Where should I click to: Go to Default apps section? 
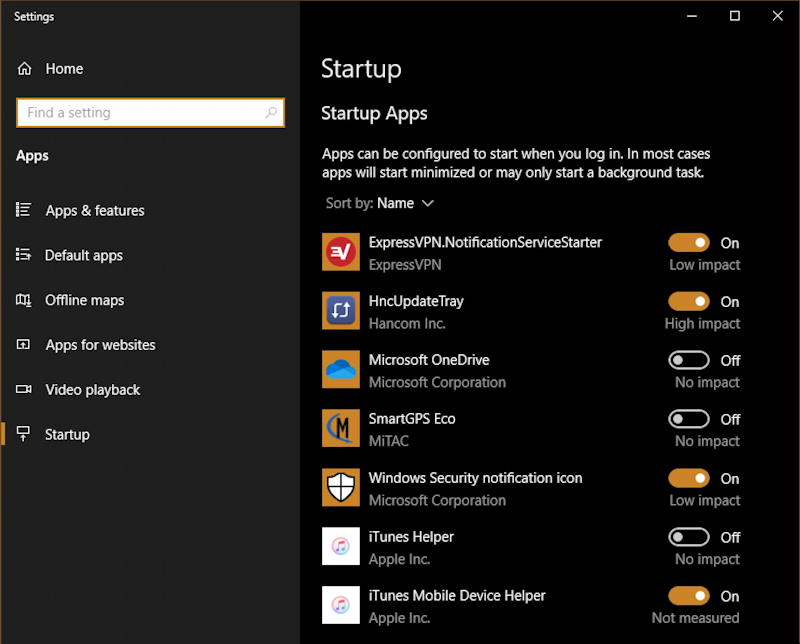click(83, 255)
